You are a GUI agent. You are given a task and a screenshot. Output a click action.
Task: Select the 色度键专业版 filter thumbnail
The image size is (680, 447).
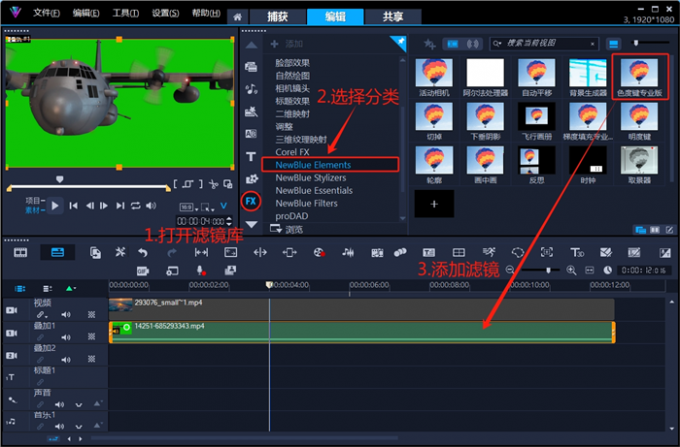[639, 76]
